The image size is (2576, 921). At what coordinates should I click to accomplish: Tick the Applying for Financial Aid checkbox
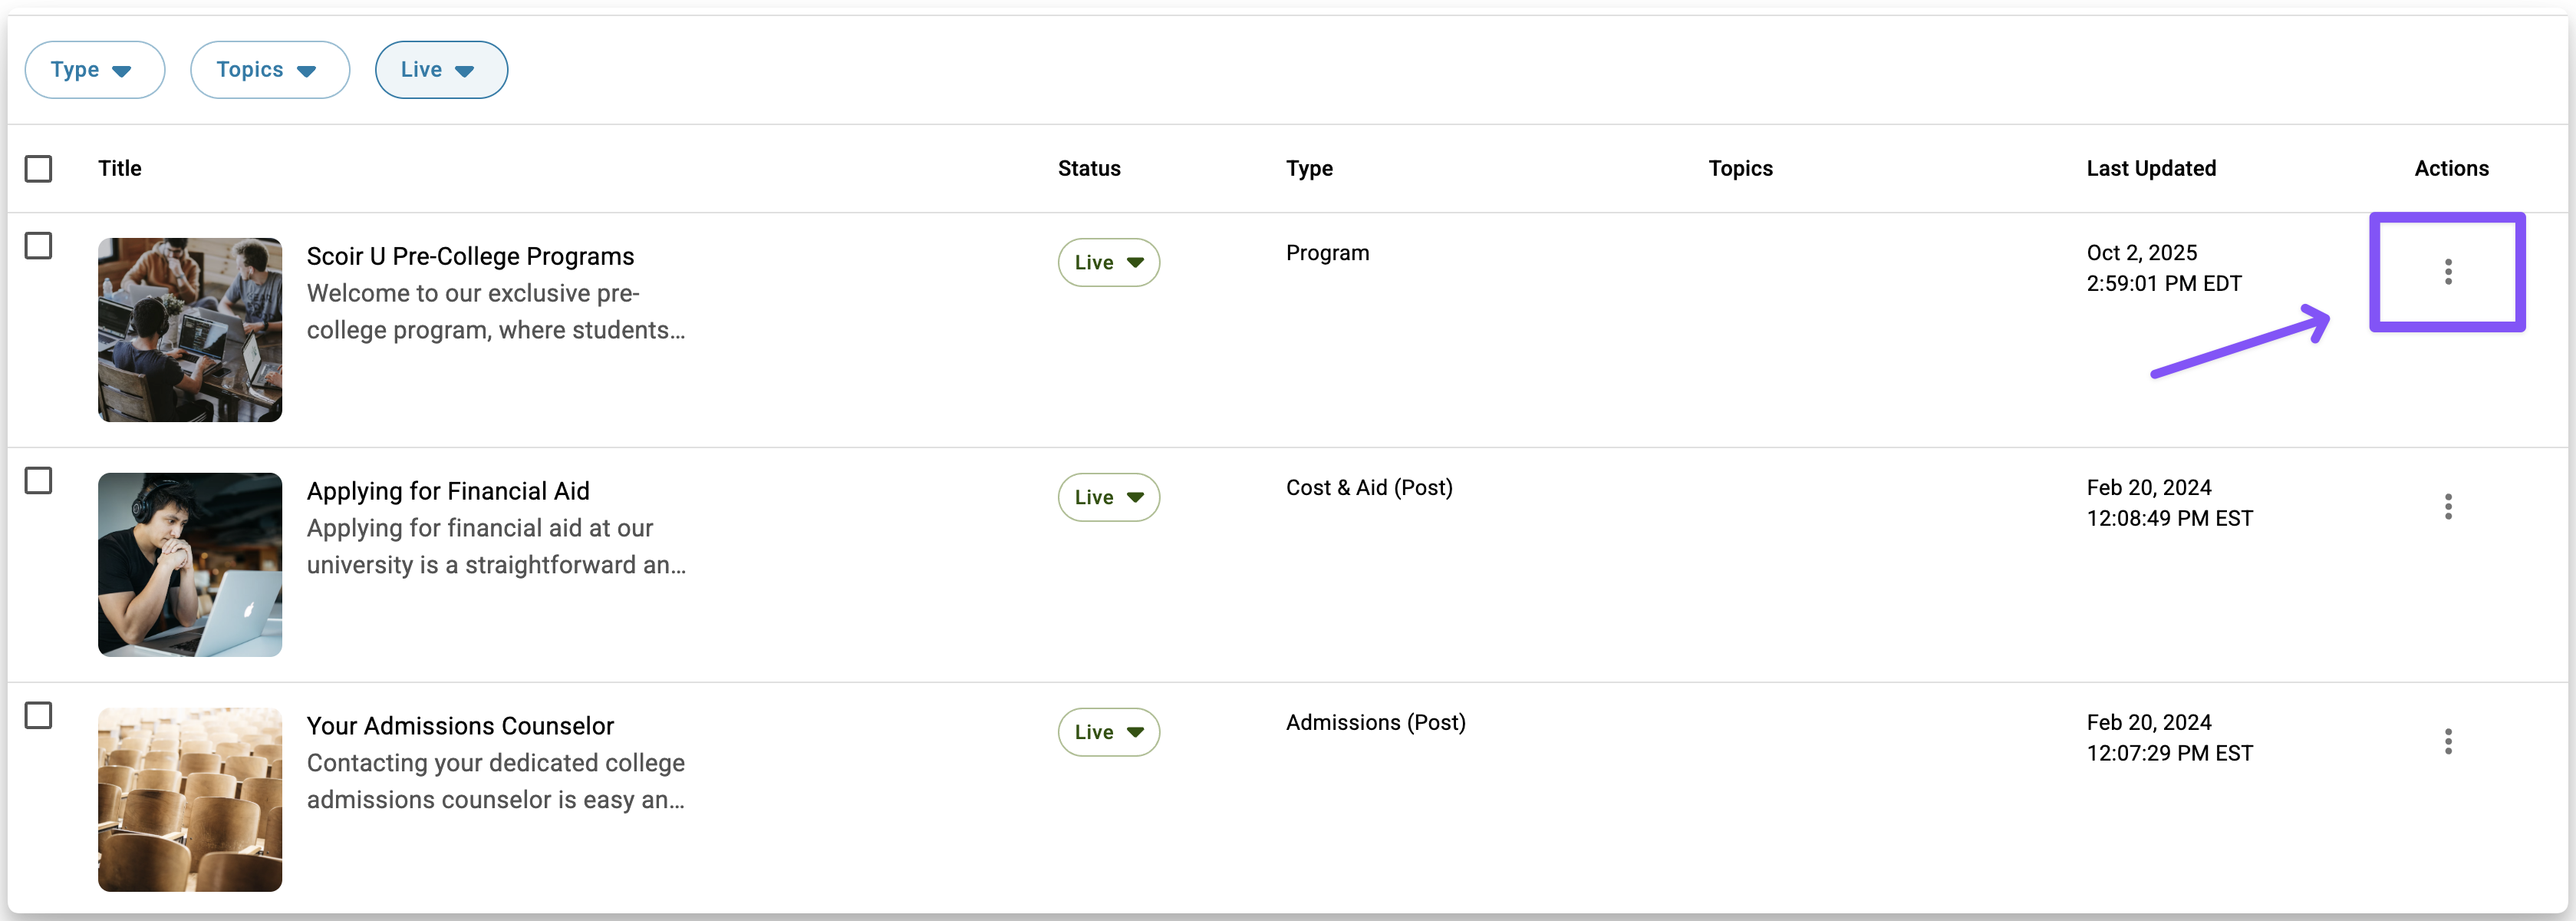coord(39,481)
